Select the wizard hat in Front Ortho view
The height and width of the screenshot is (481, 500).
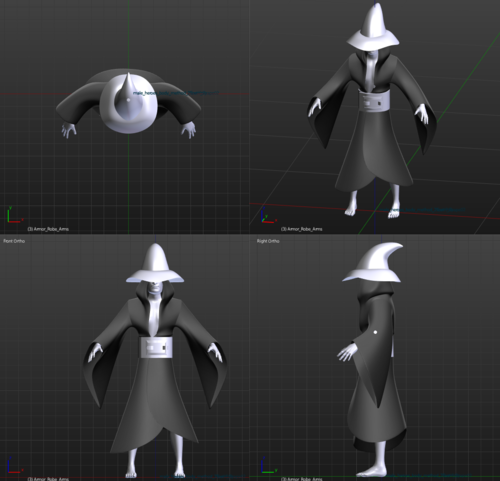[x=155, y=263]
